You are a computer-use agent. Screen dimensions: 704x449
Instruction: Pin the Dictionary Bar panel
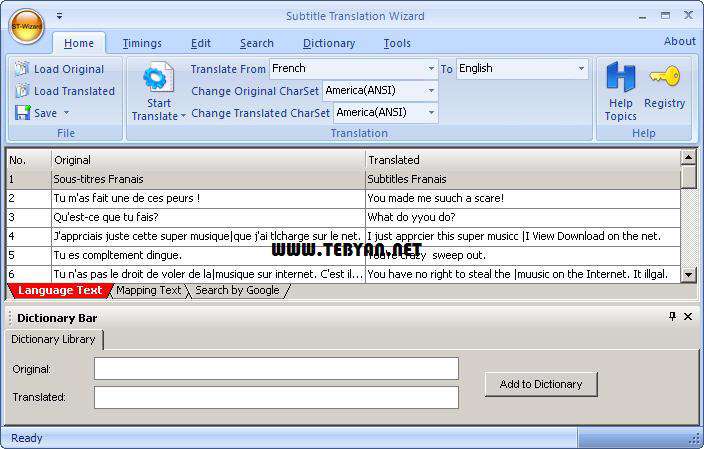pos(672,317)
